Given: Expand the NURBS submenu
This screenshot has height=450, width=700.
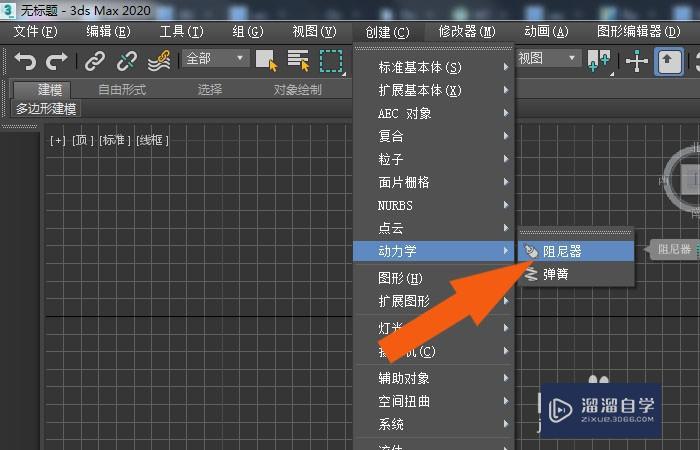Looking at the screenshot, I should [433, 205].
